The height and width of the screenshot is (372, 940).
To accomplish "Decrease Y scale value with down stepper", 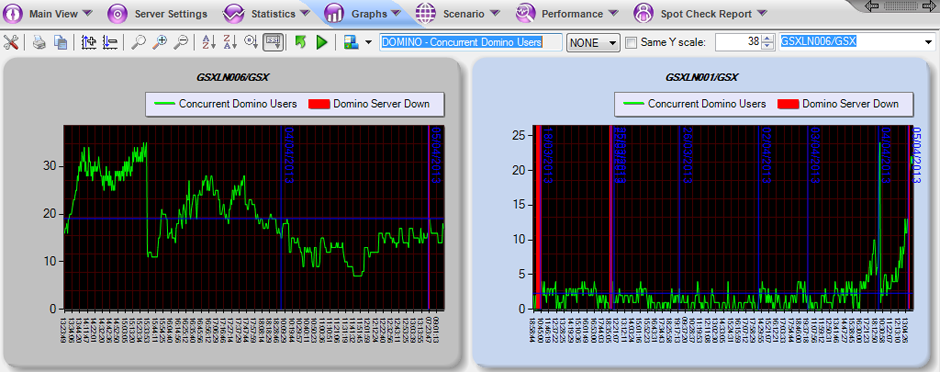I will (x=768, y=46).
